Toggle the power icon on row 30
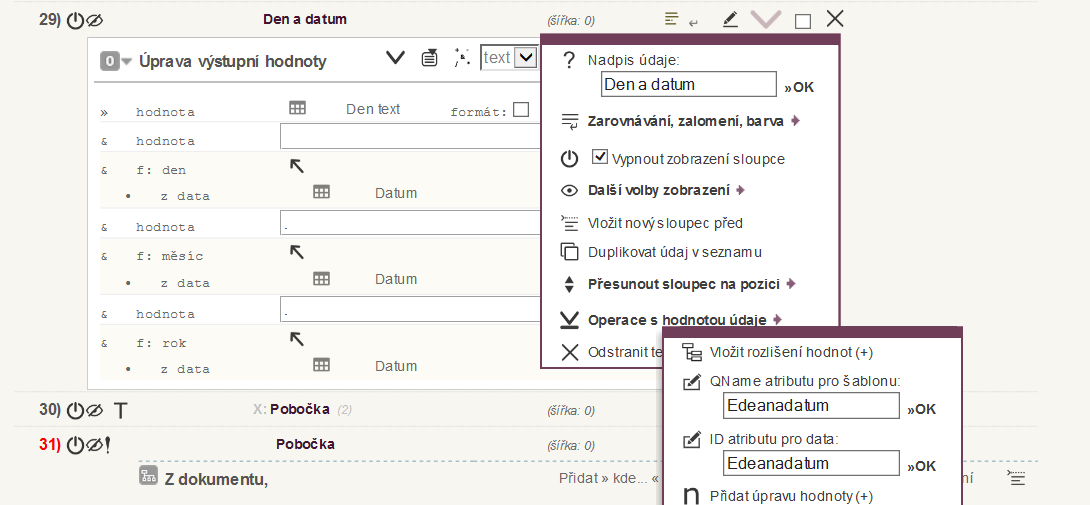Screen dimensions: 1090x505 click(74, 409)
